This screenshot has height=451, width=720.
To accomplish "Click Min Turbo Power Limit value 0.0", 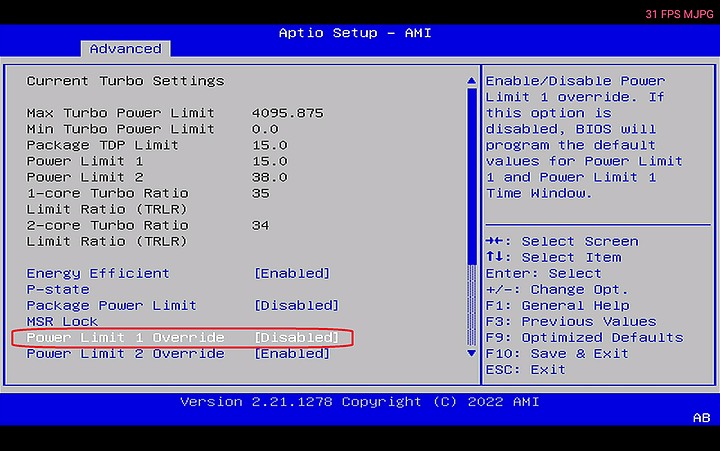I will click(265, 129).
